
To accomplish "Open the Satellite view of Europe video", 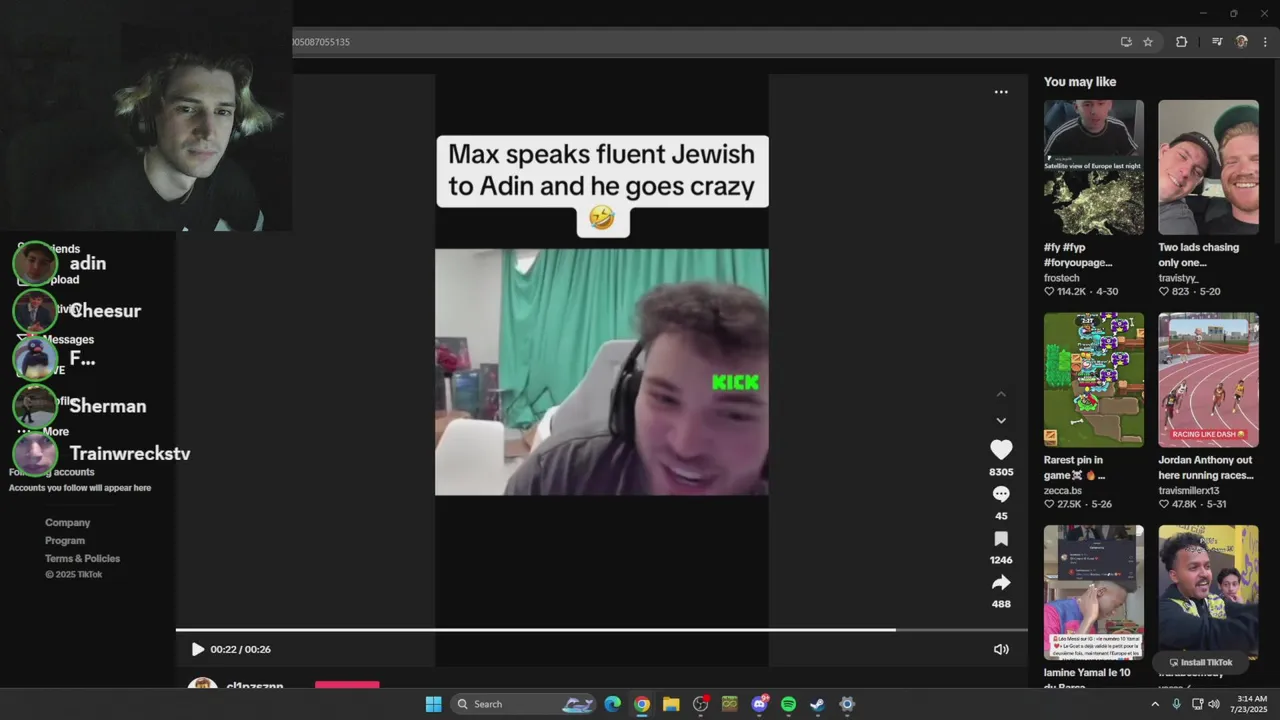I will click(1094, 167).
